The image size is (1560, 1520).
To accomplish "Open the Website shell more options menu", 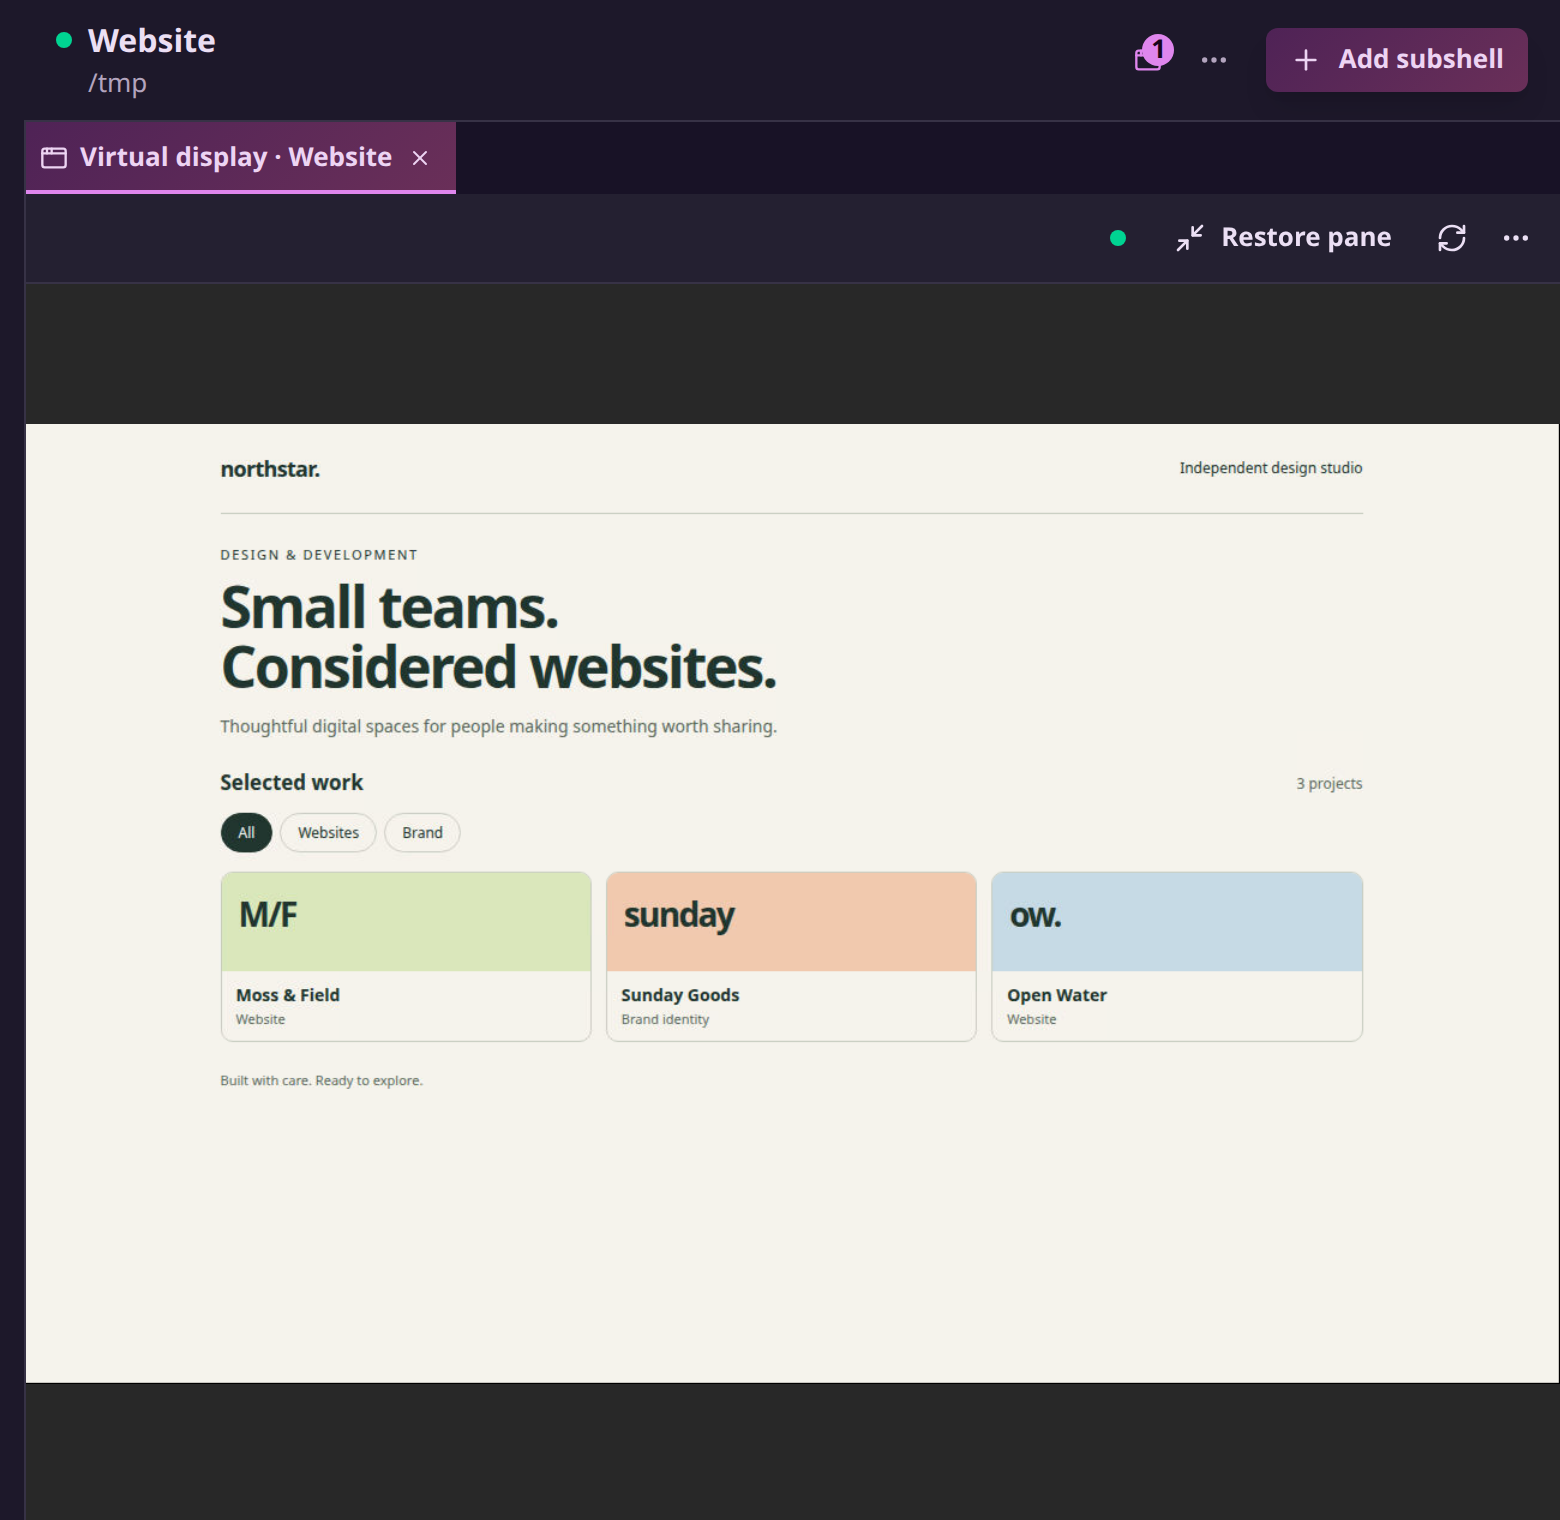I will 1214,60.
